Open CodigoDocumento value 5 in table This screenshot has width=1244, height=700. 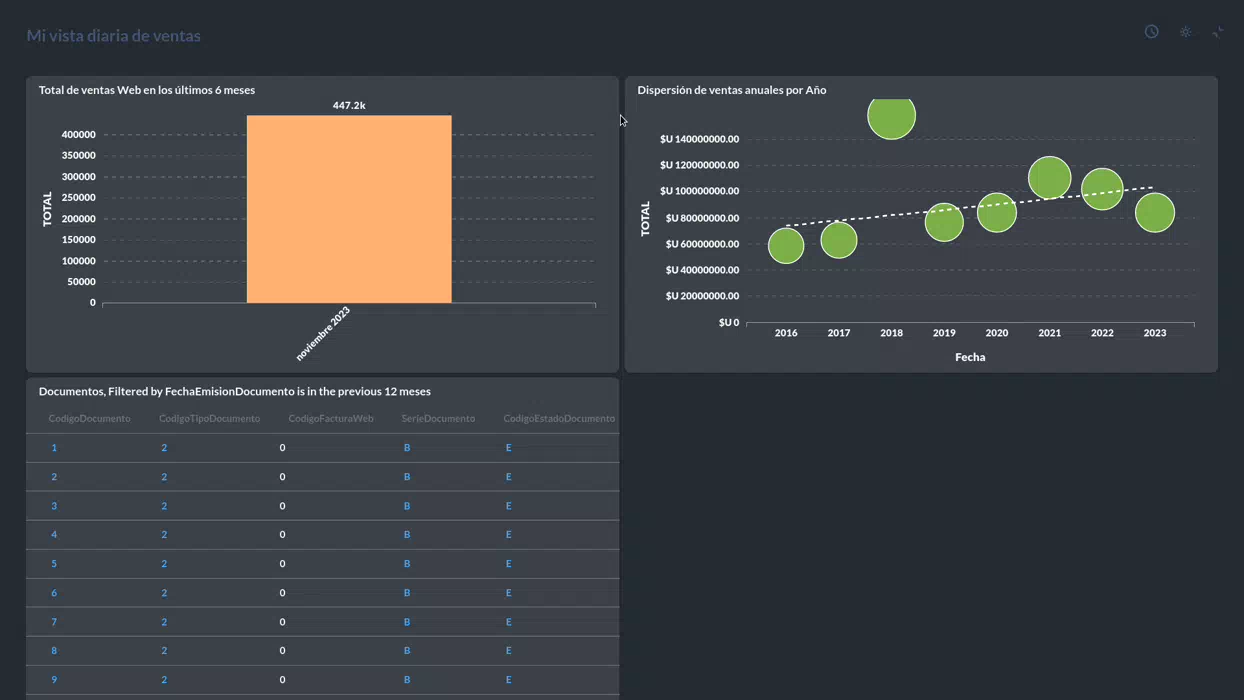[x=54, y=563]
